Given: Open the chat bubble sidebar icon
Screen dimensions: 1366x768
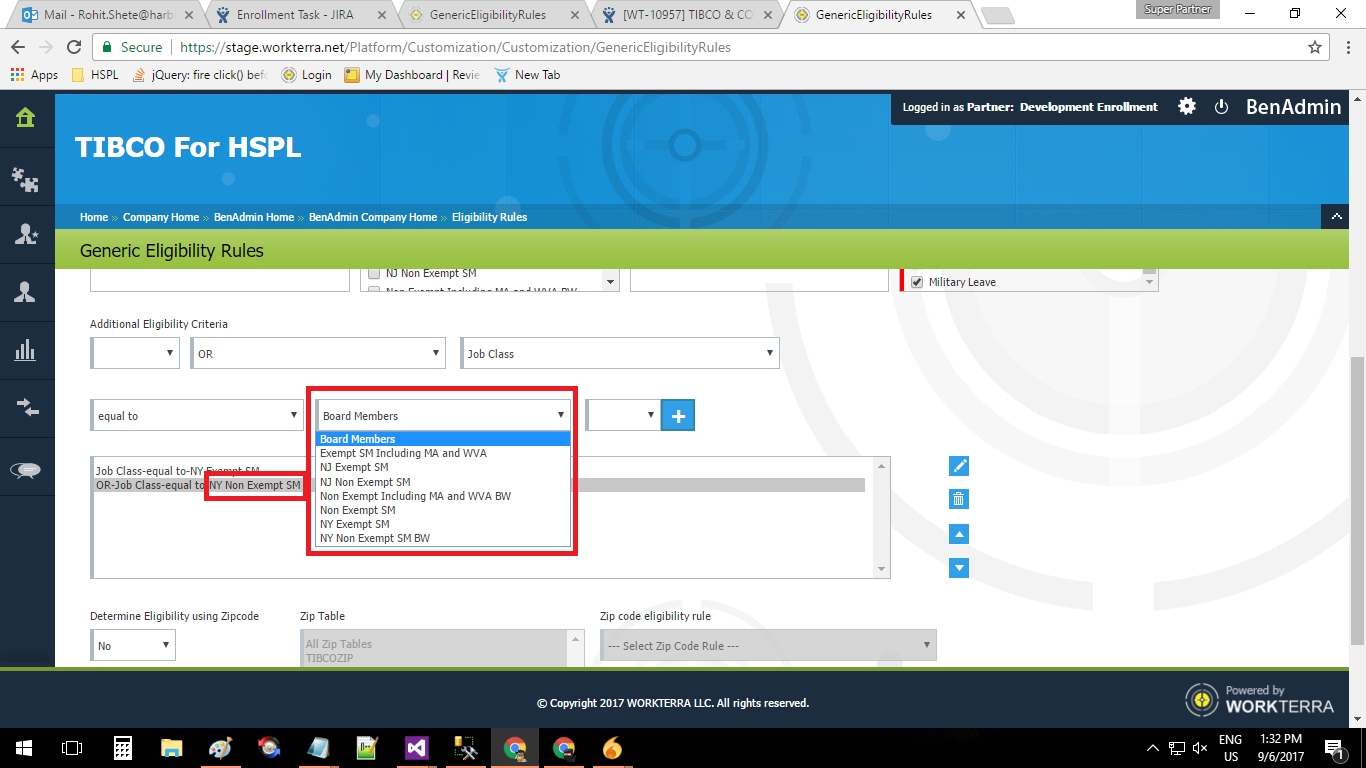Looking at the screenshot, I should tap(25, 470).
